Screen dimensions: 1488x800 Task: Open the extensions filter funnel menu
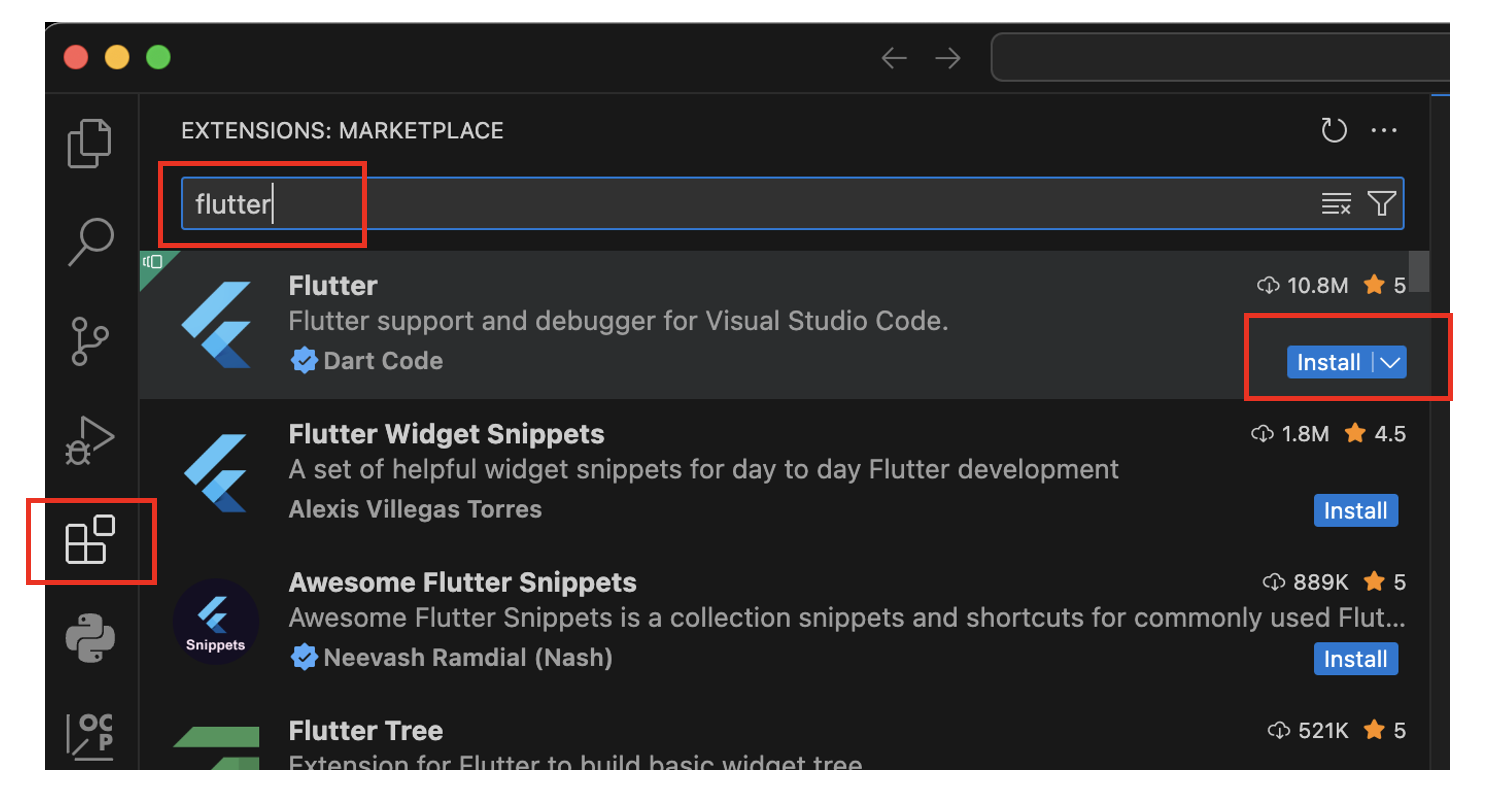(x=1381, y=204)
